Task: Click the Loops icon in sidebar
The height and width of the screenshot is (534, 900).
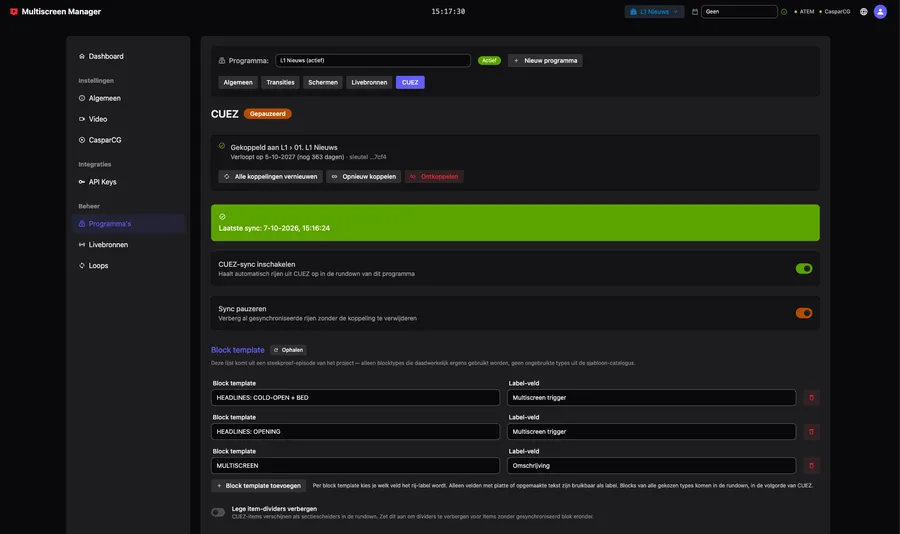Action: (x=82, y=266)
